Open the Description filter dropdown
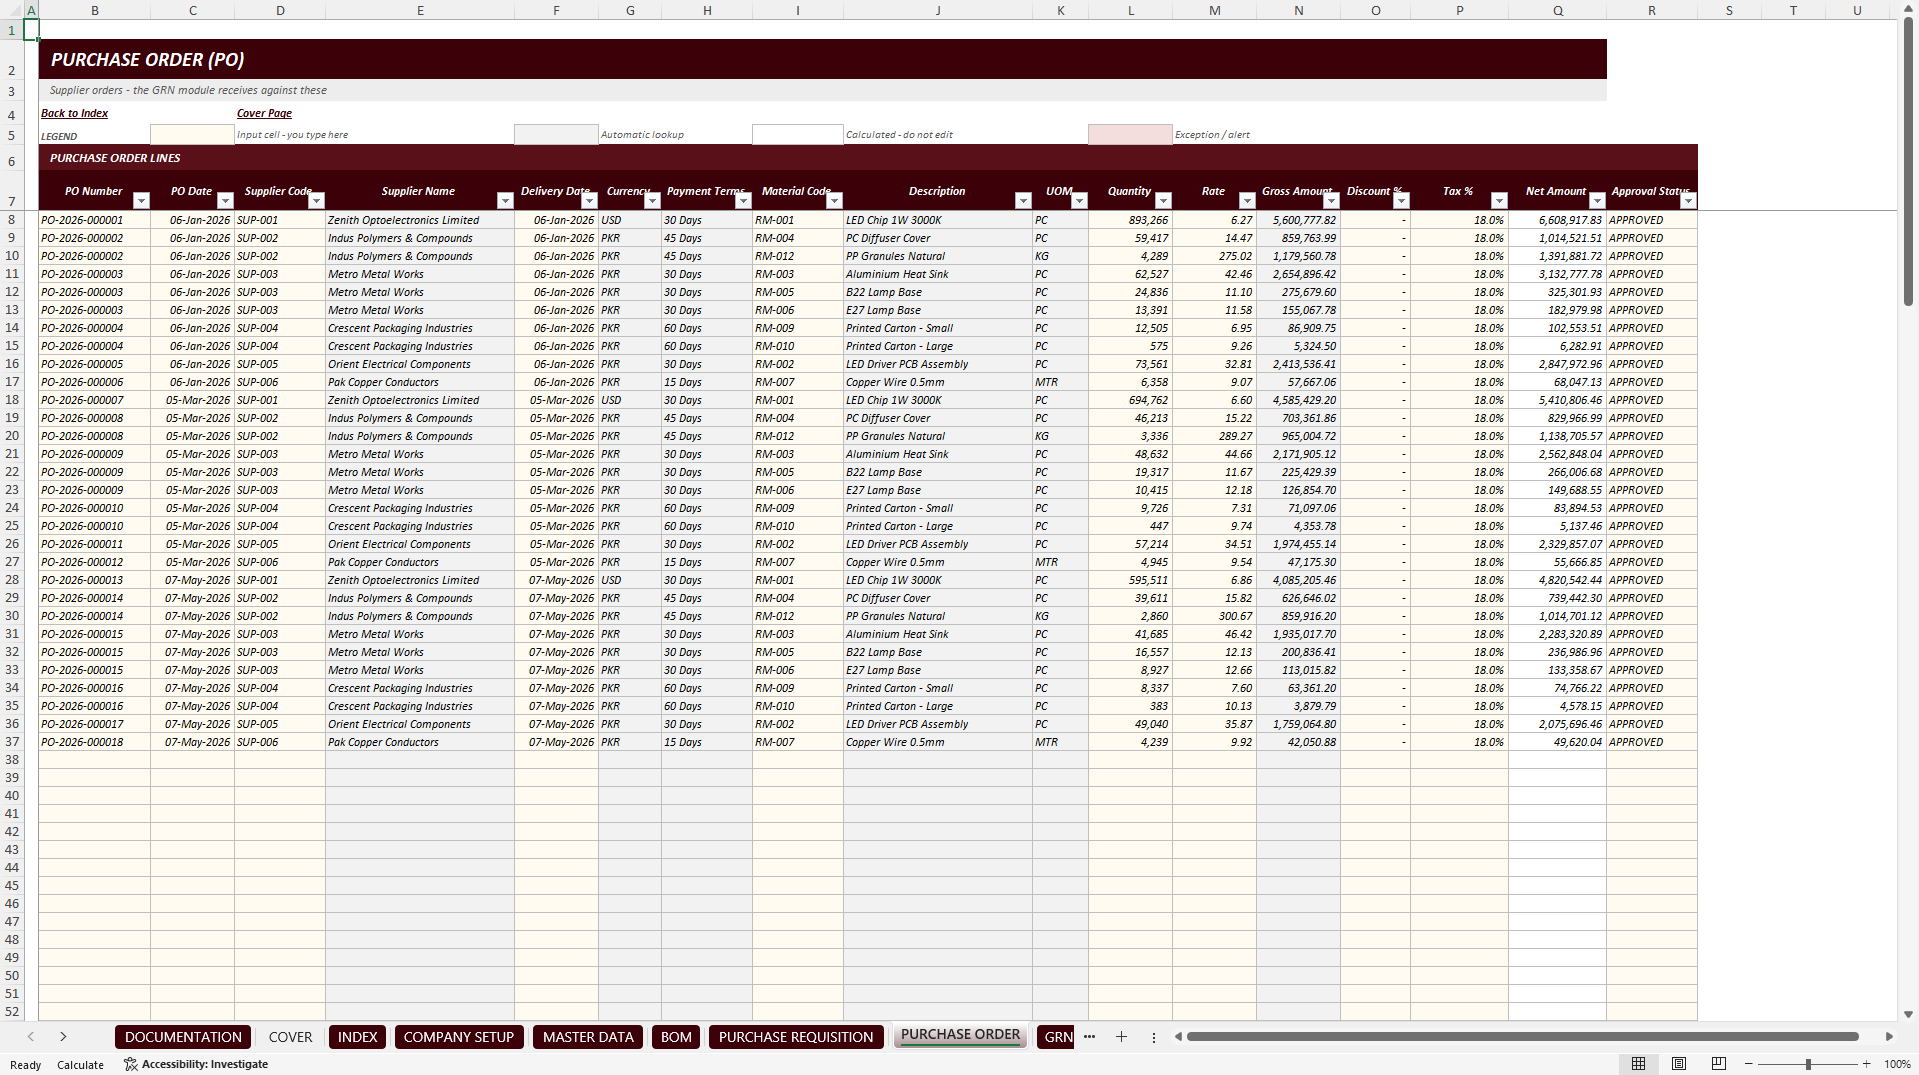1919x1075 pixels. [1023, 201]
